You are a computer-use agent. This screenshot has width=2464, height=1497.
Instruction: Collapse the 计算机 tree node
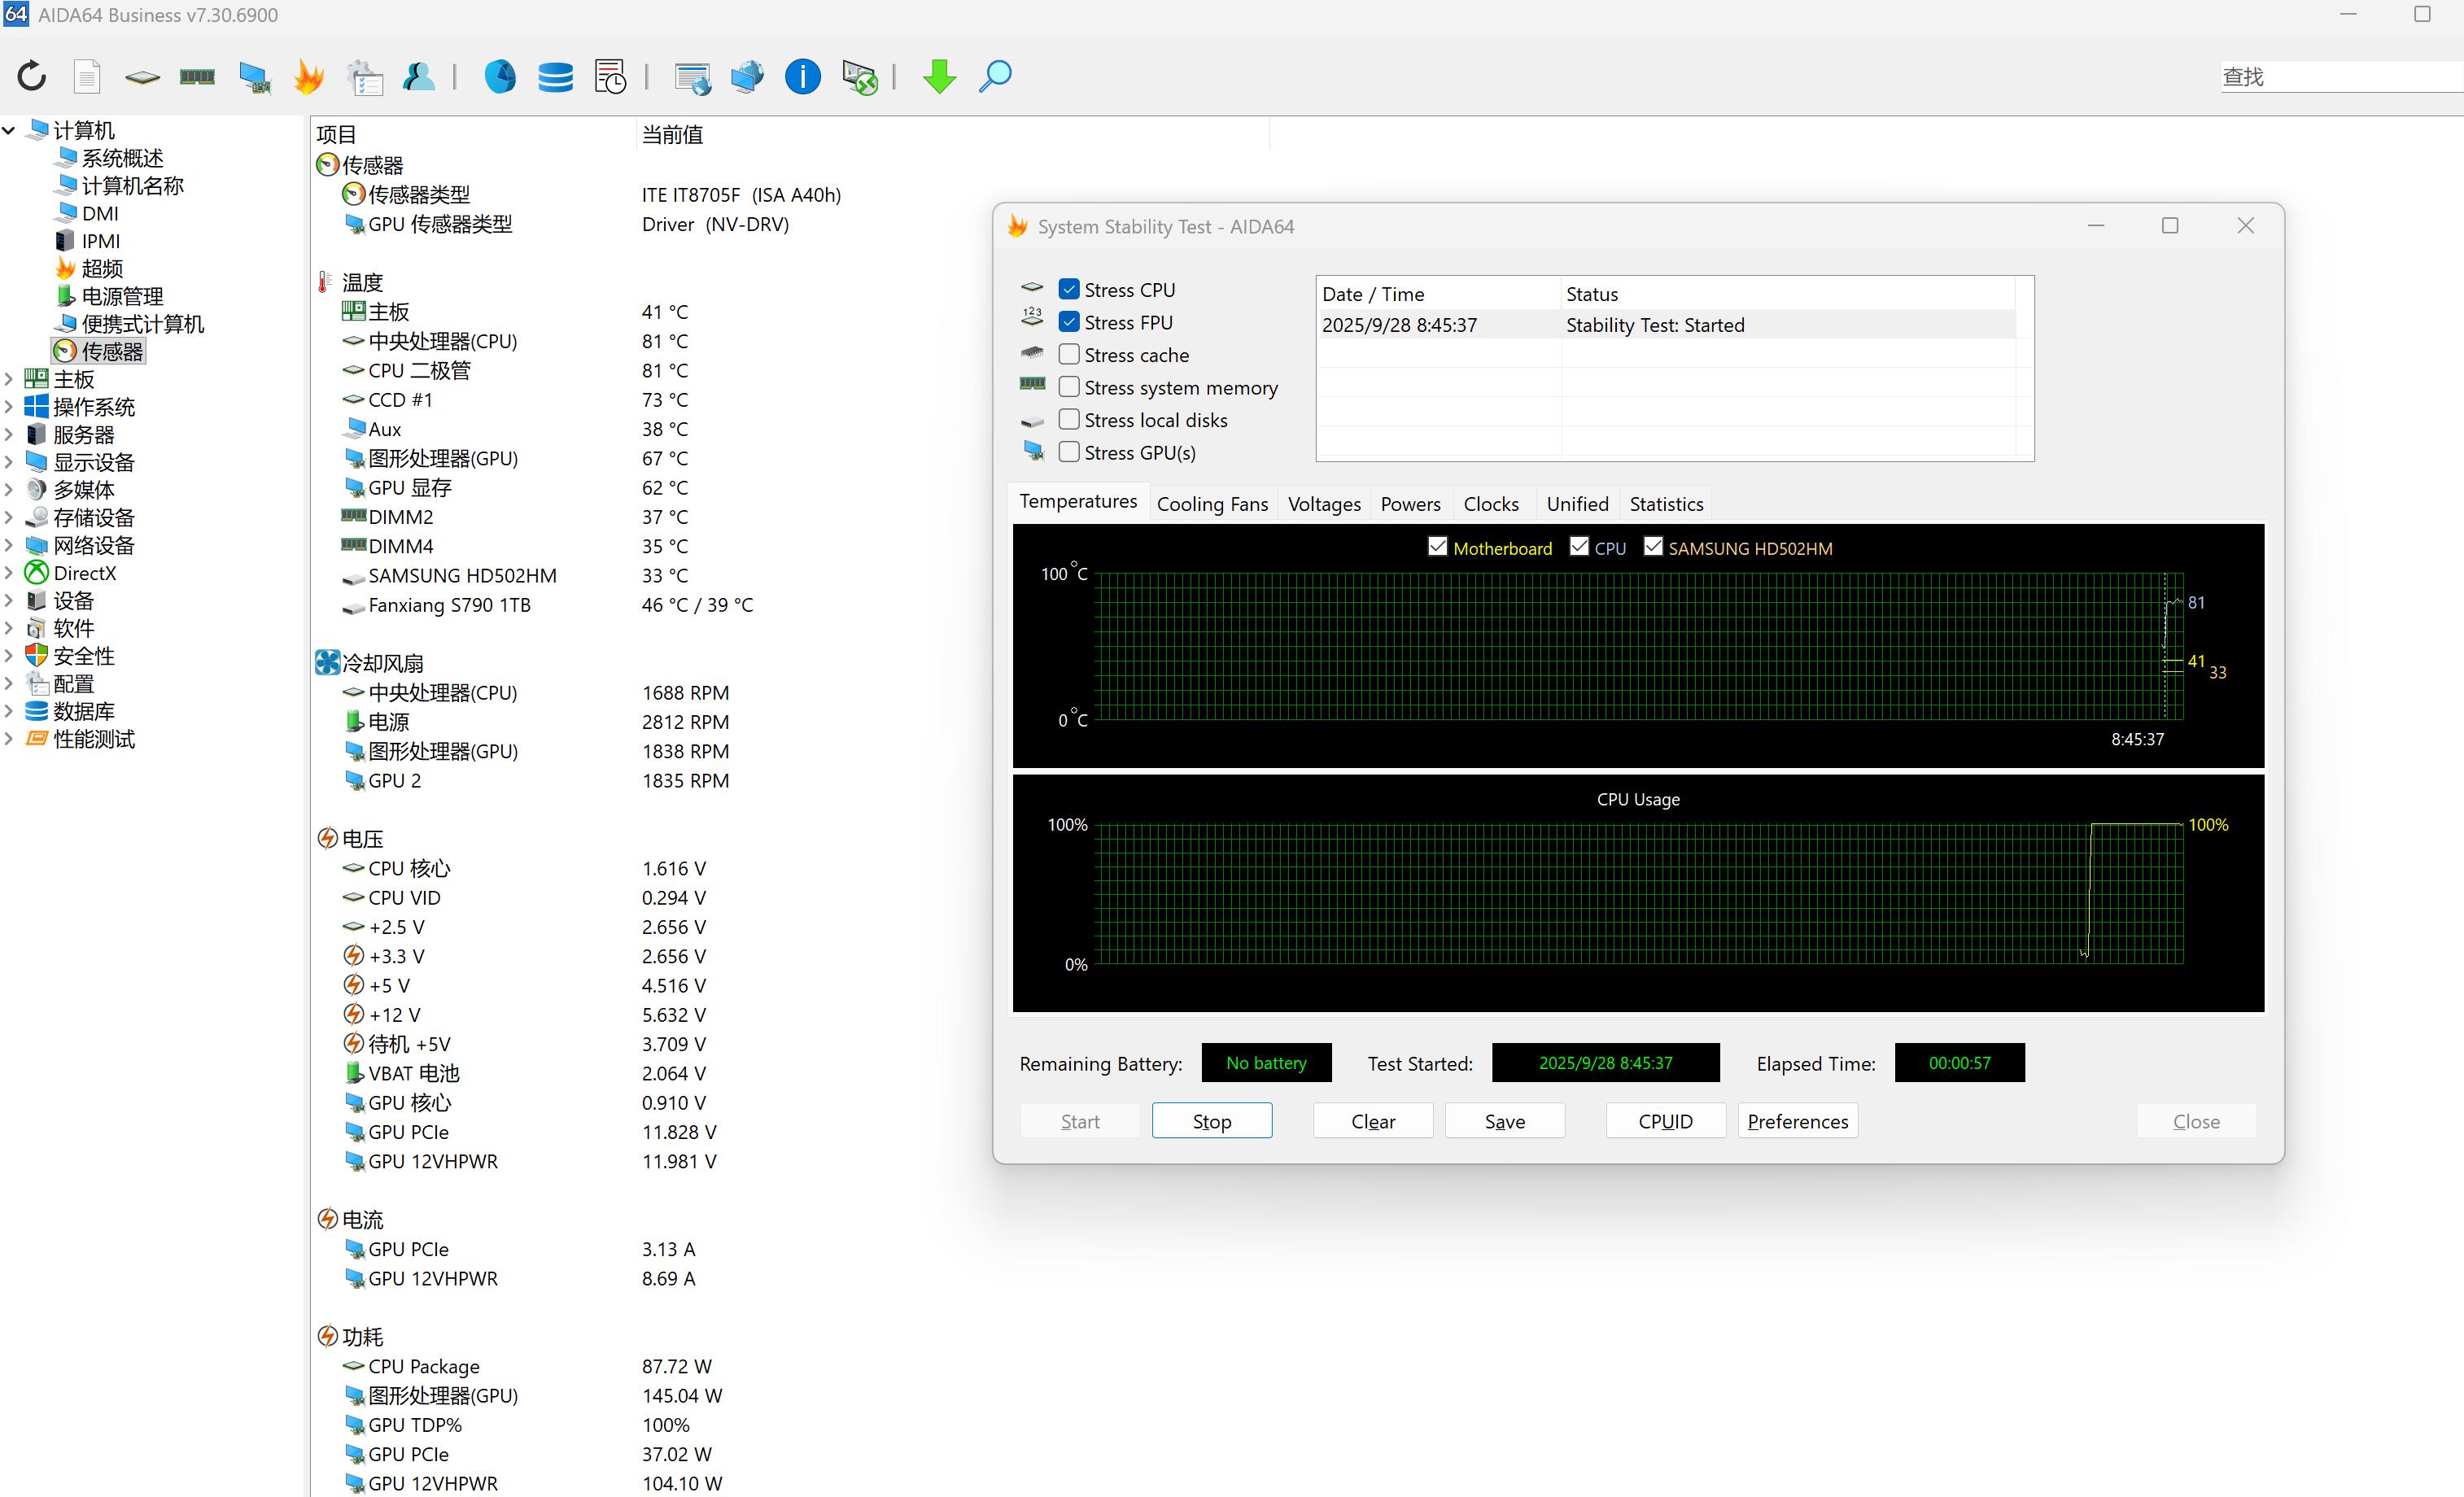pos(9,130)
